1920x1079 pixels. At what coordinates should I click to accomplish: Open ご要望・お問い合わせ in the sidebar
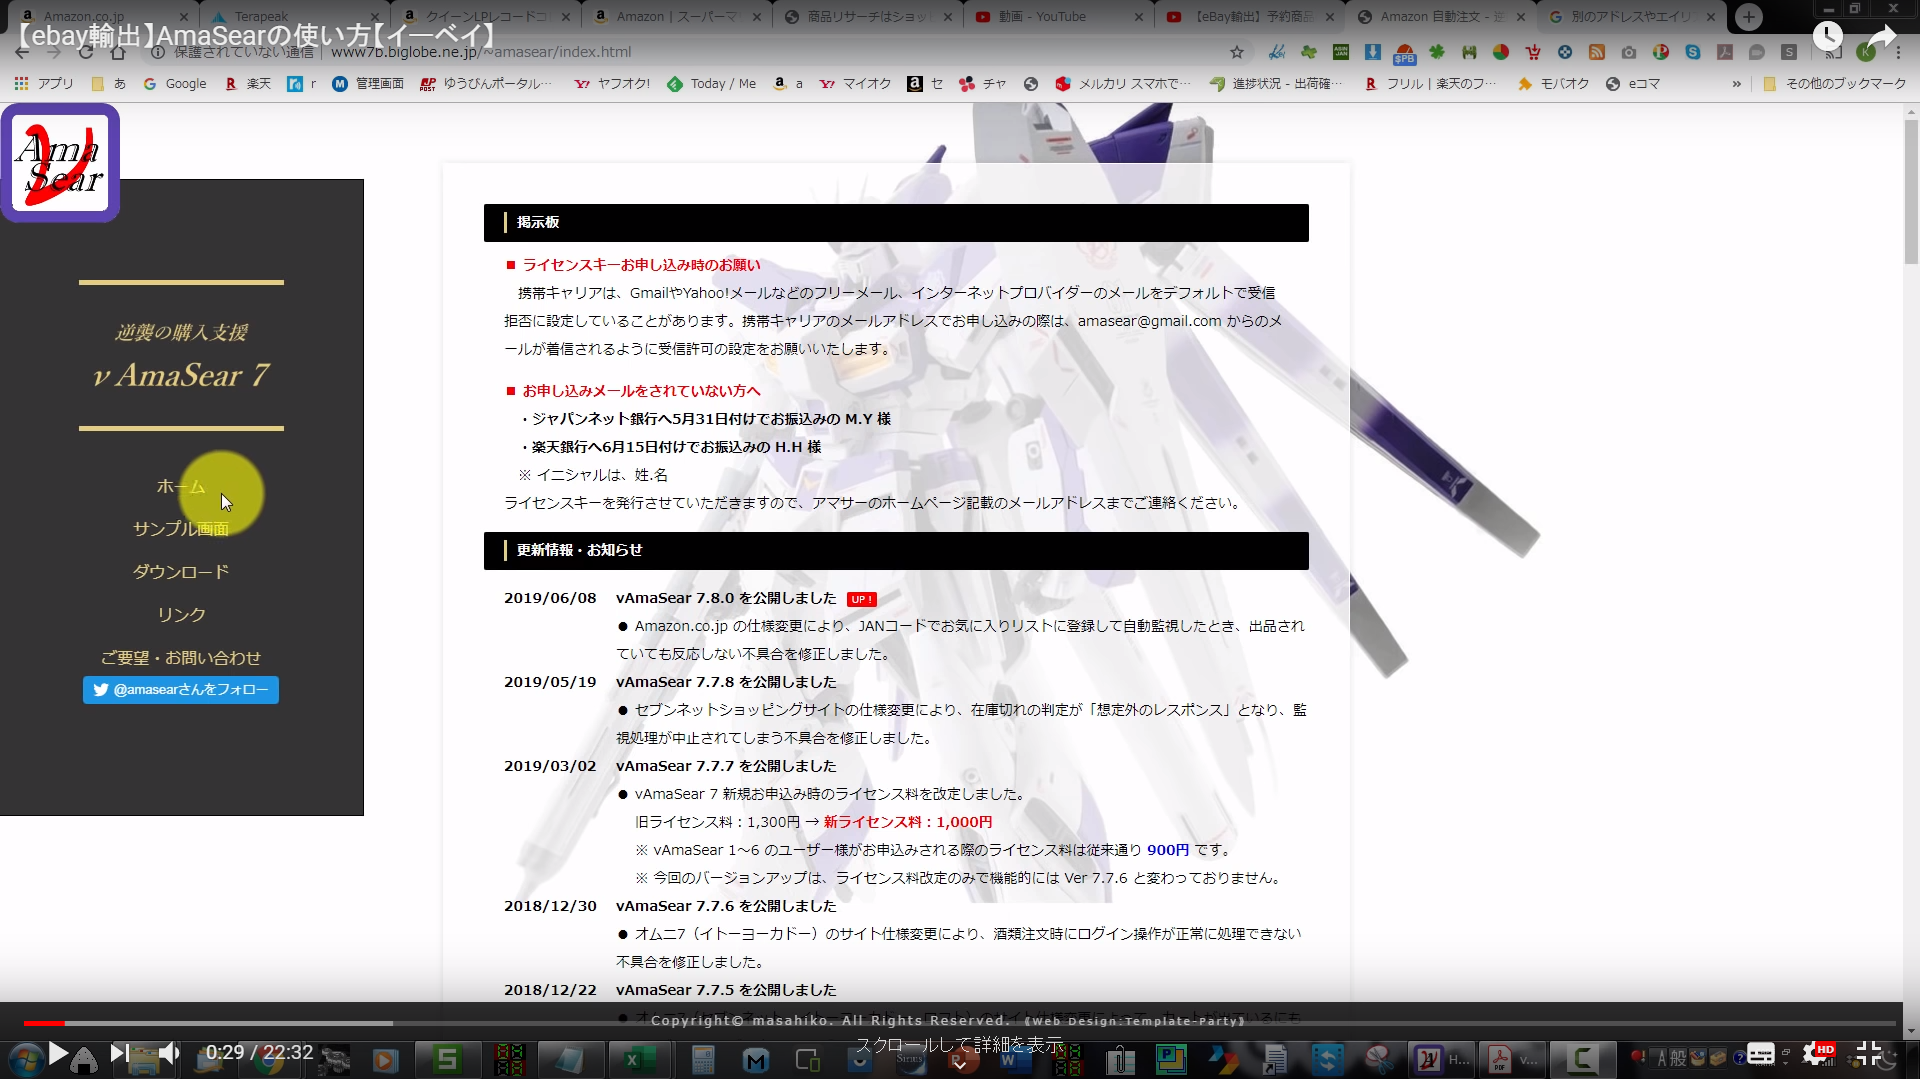click(181, 657)
